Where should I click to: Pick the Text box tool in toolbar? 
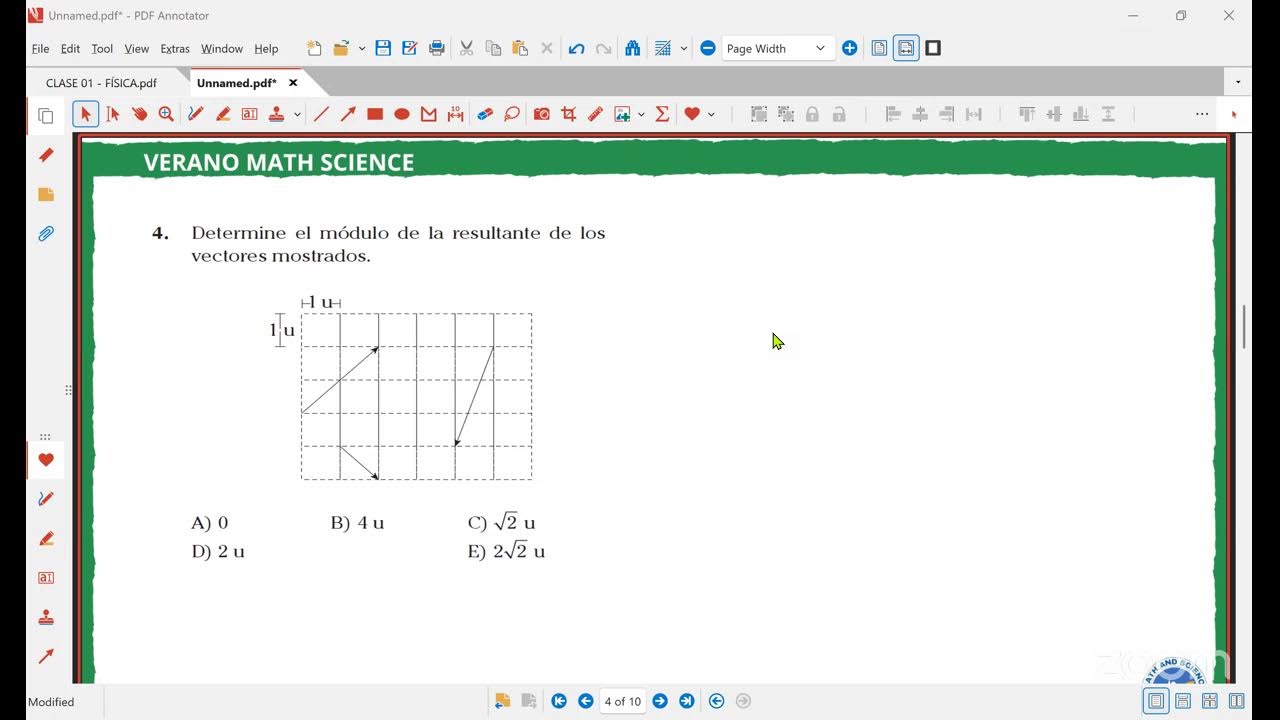(249, 114)
